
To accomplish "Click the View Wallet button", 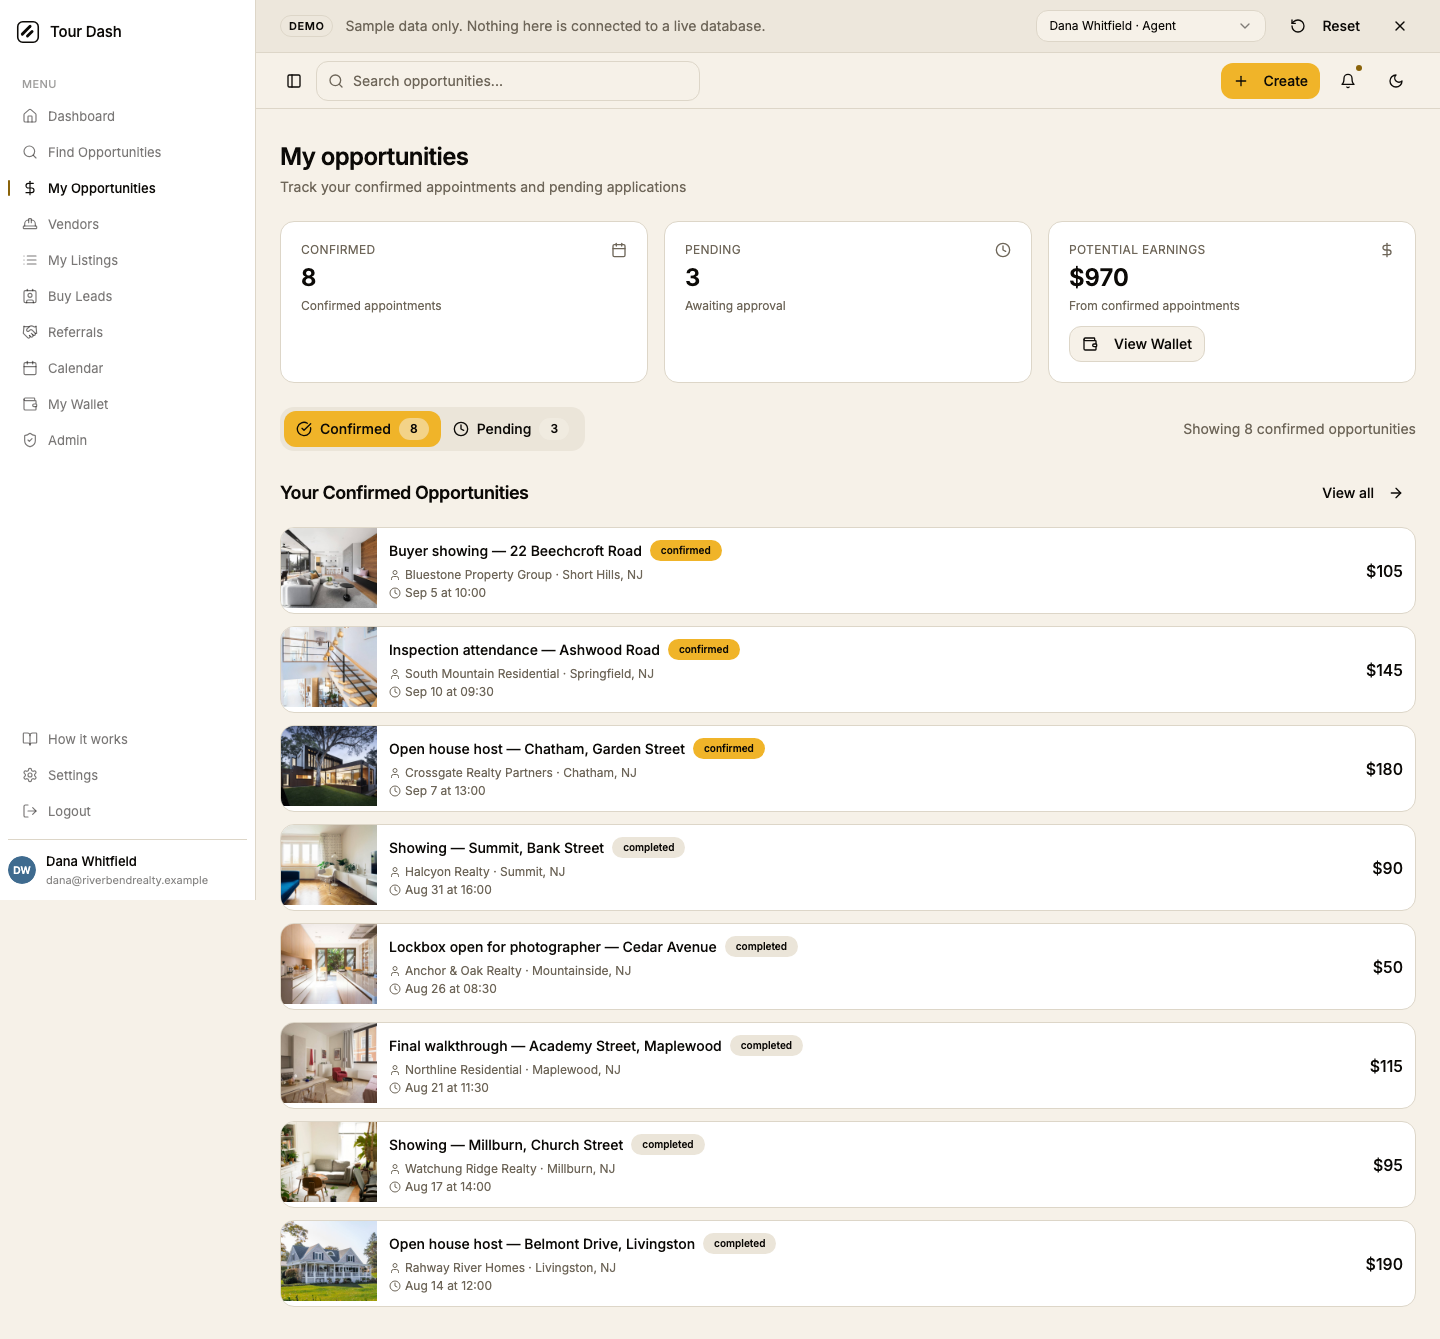I will [1137, 344].
